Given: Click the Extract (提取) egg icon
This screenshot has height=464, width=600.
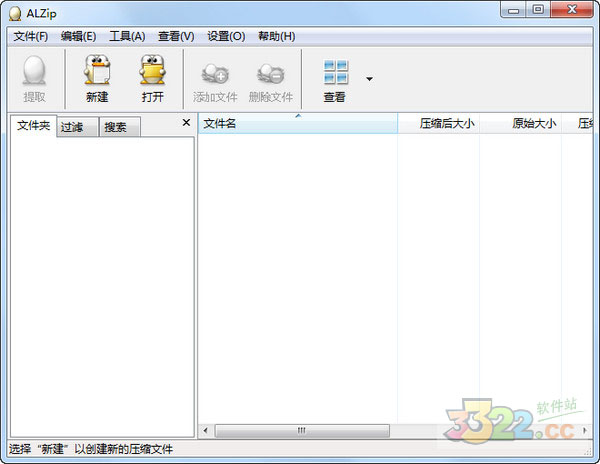Looking at the screenshot, I should (x=34, y=70).
